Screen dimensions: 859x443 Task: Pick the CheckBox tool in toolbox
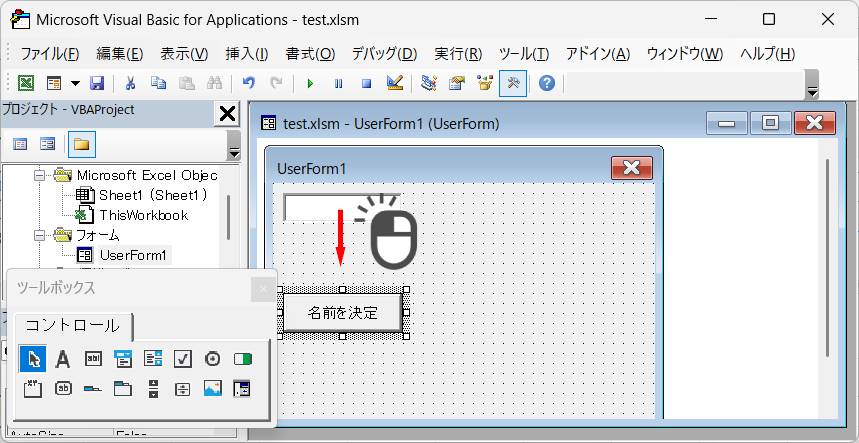tap(182, 359)
